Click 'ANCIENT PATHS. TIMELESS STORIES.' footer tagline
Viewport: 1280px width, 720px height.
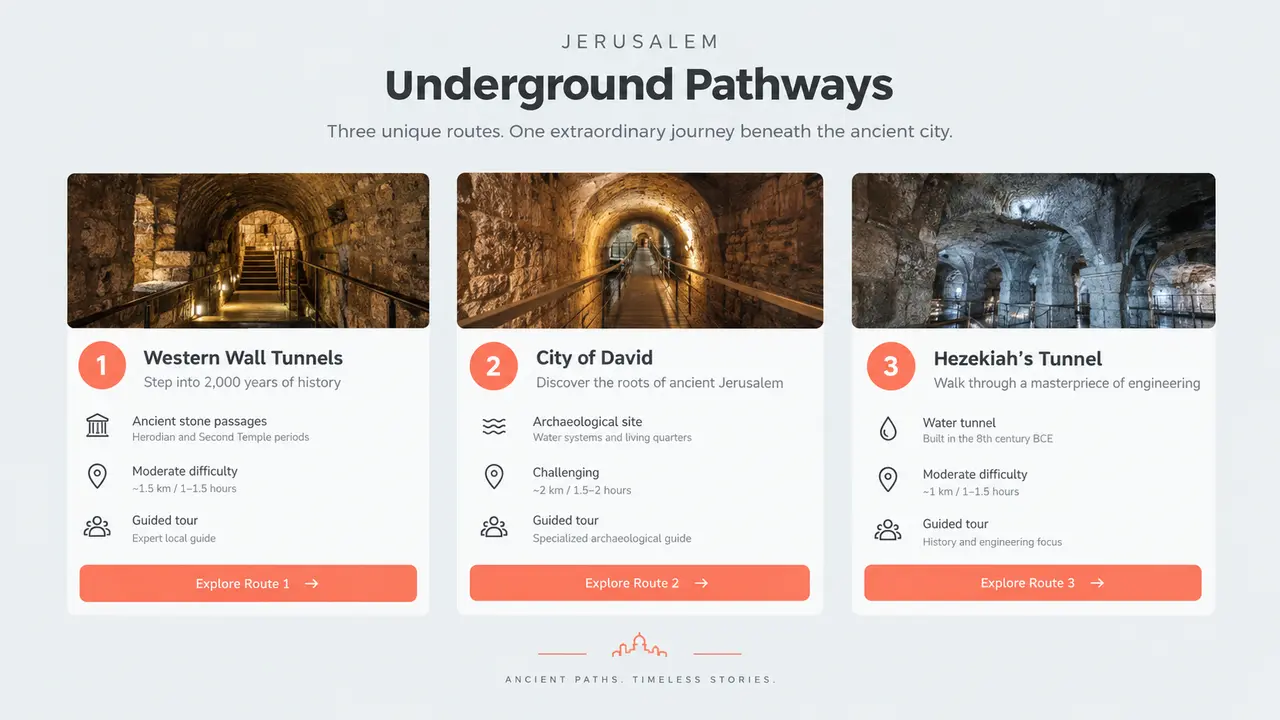640,680
